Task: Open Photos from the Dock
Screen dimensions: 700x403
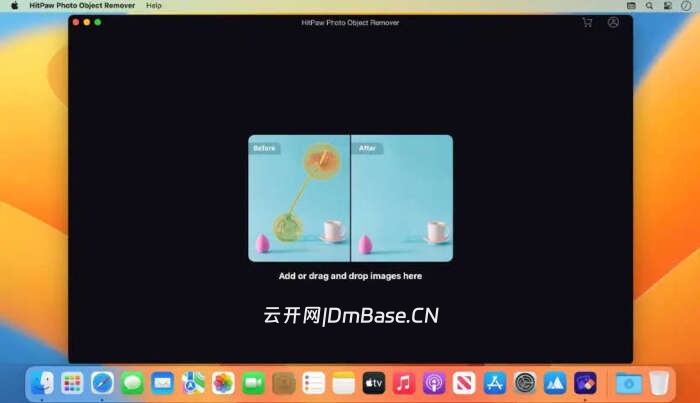Action: pyautogui.click(x=223, y=383)
